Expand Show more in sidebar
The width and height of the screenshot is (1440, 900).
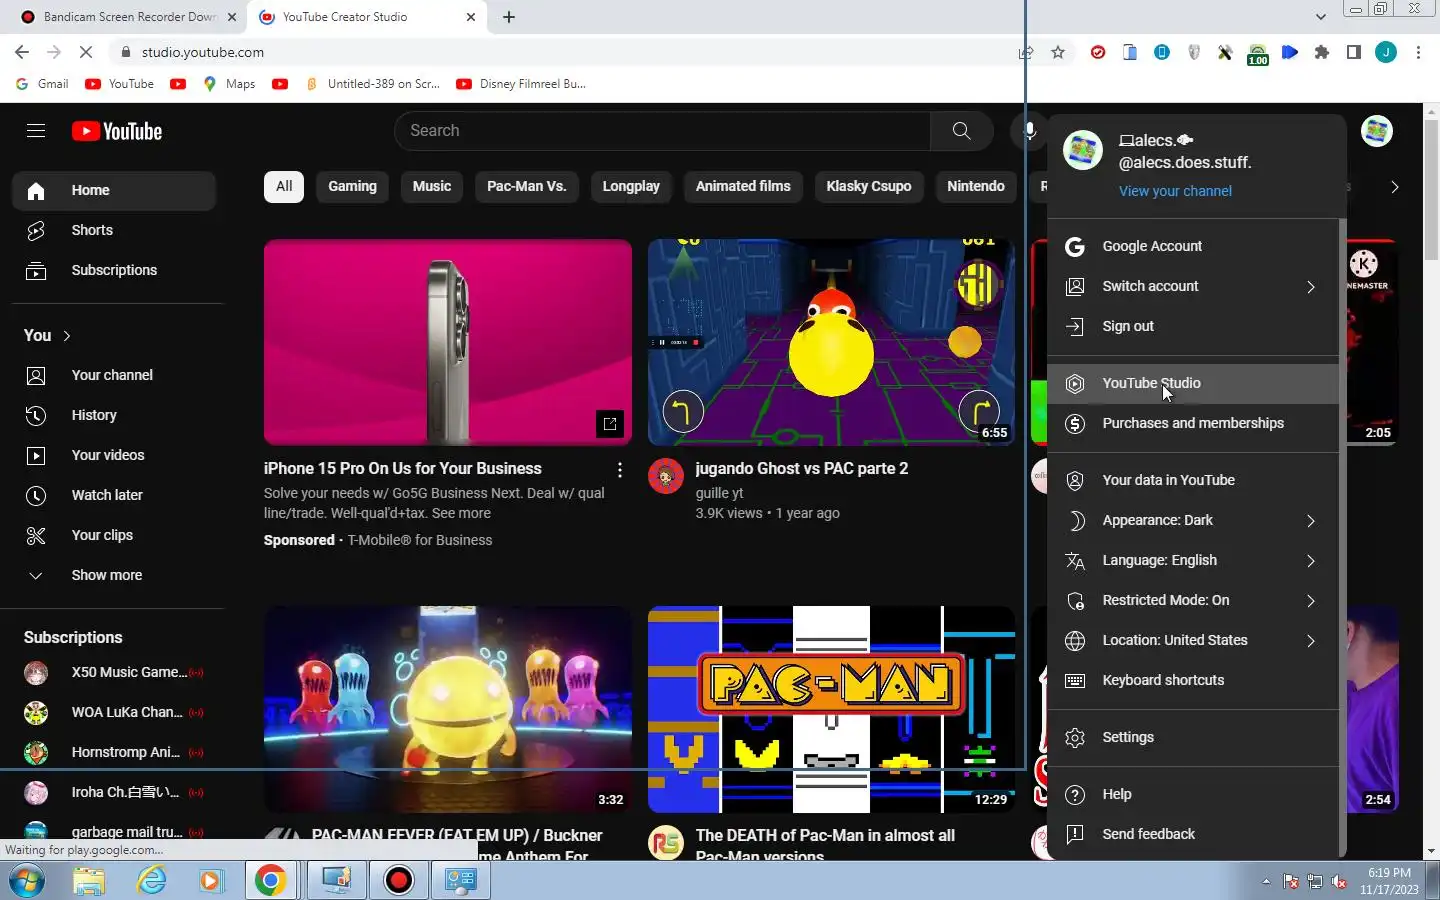pyautogui.click(x=113, y=575)
